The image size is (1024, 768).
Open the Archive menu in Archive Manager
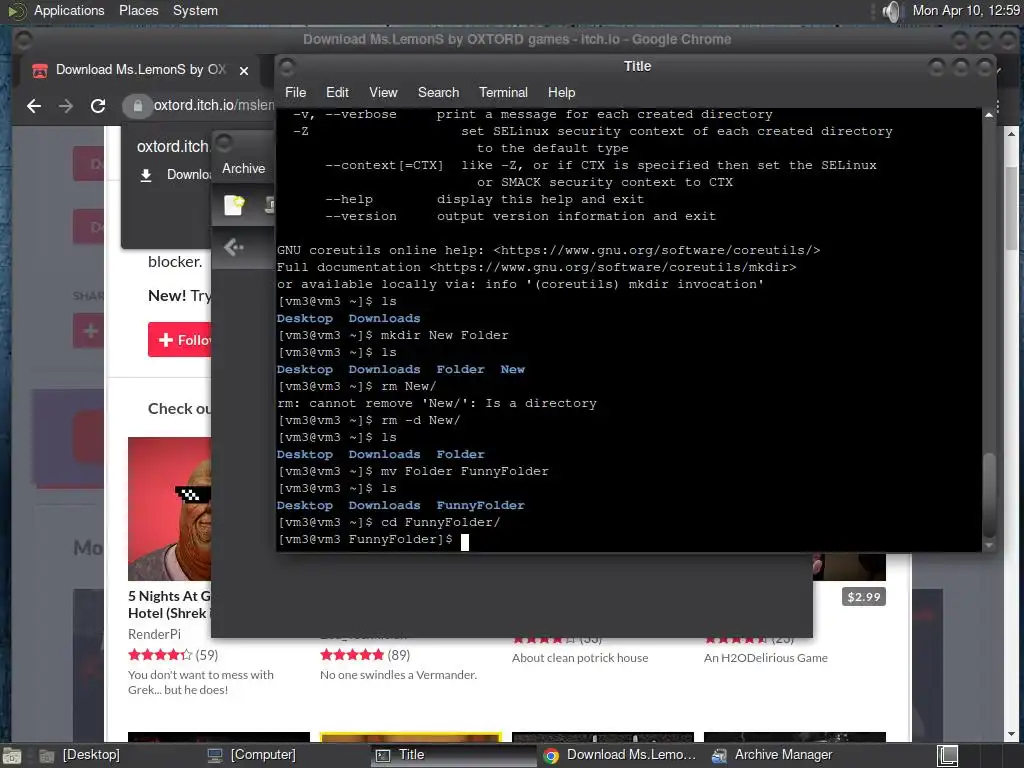244,168
